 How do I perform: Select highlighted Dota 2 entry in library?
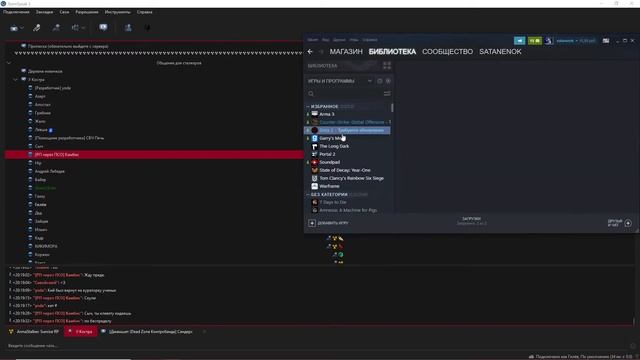[x=347, y=130]
